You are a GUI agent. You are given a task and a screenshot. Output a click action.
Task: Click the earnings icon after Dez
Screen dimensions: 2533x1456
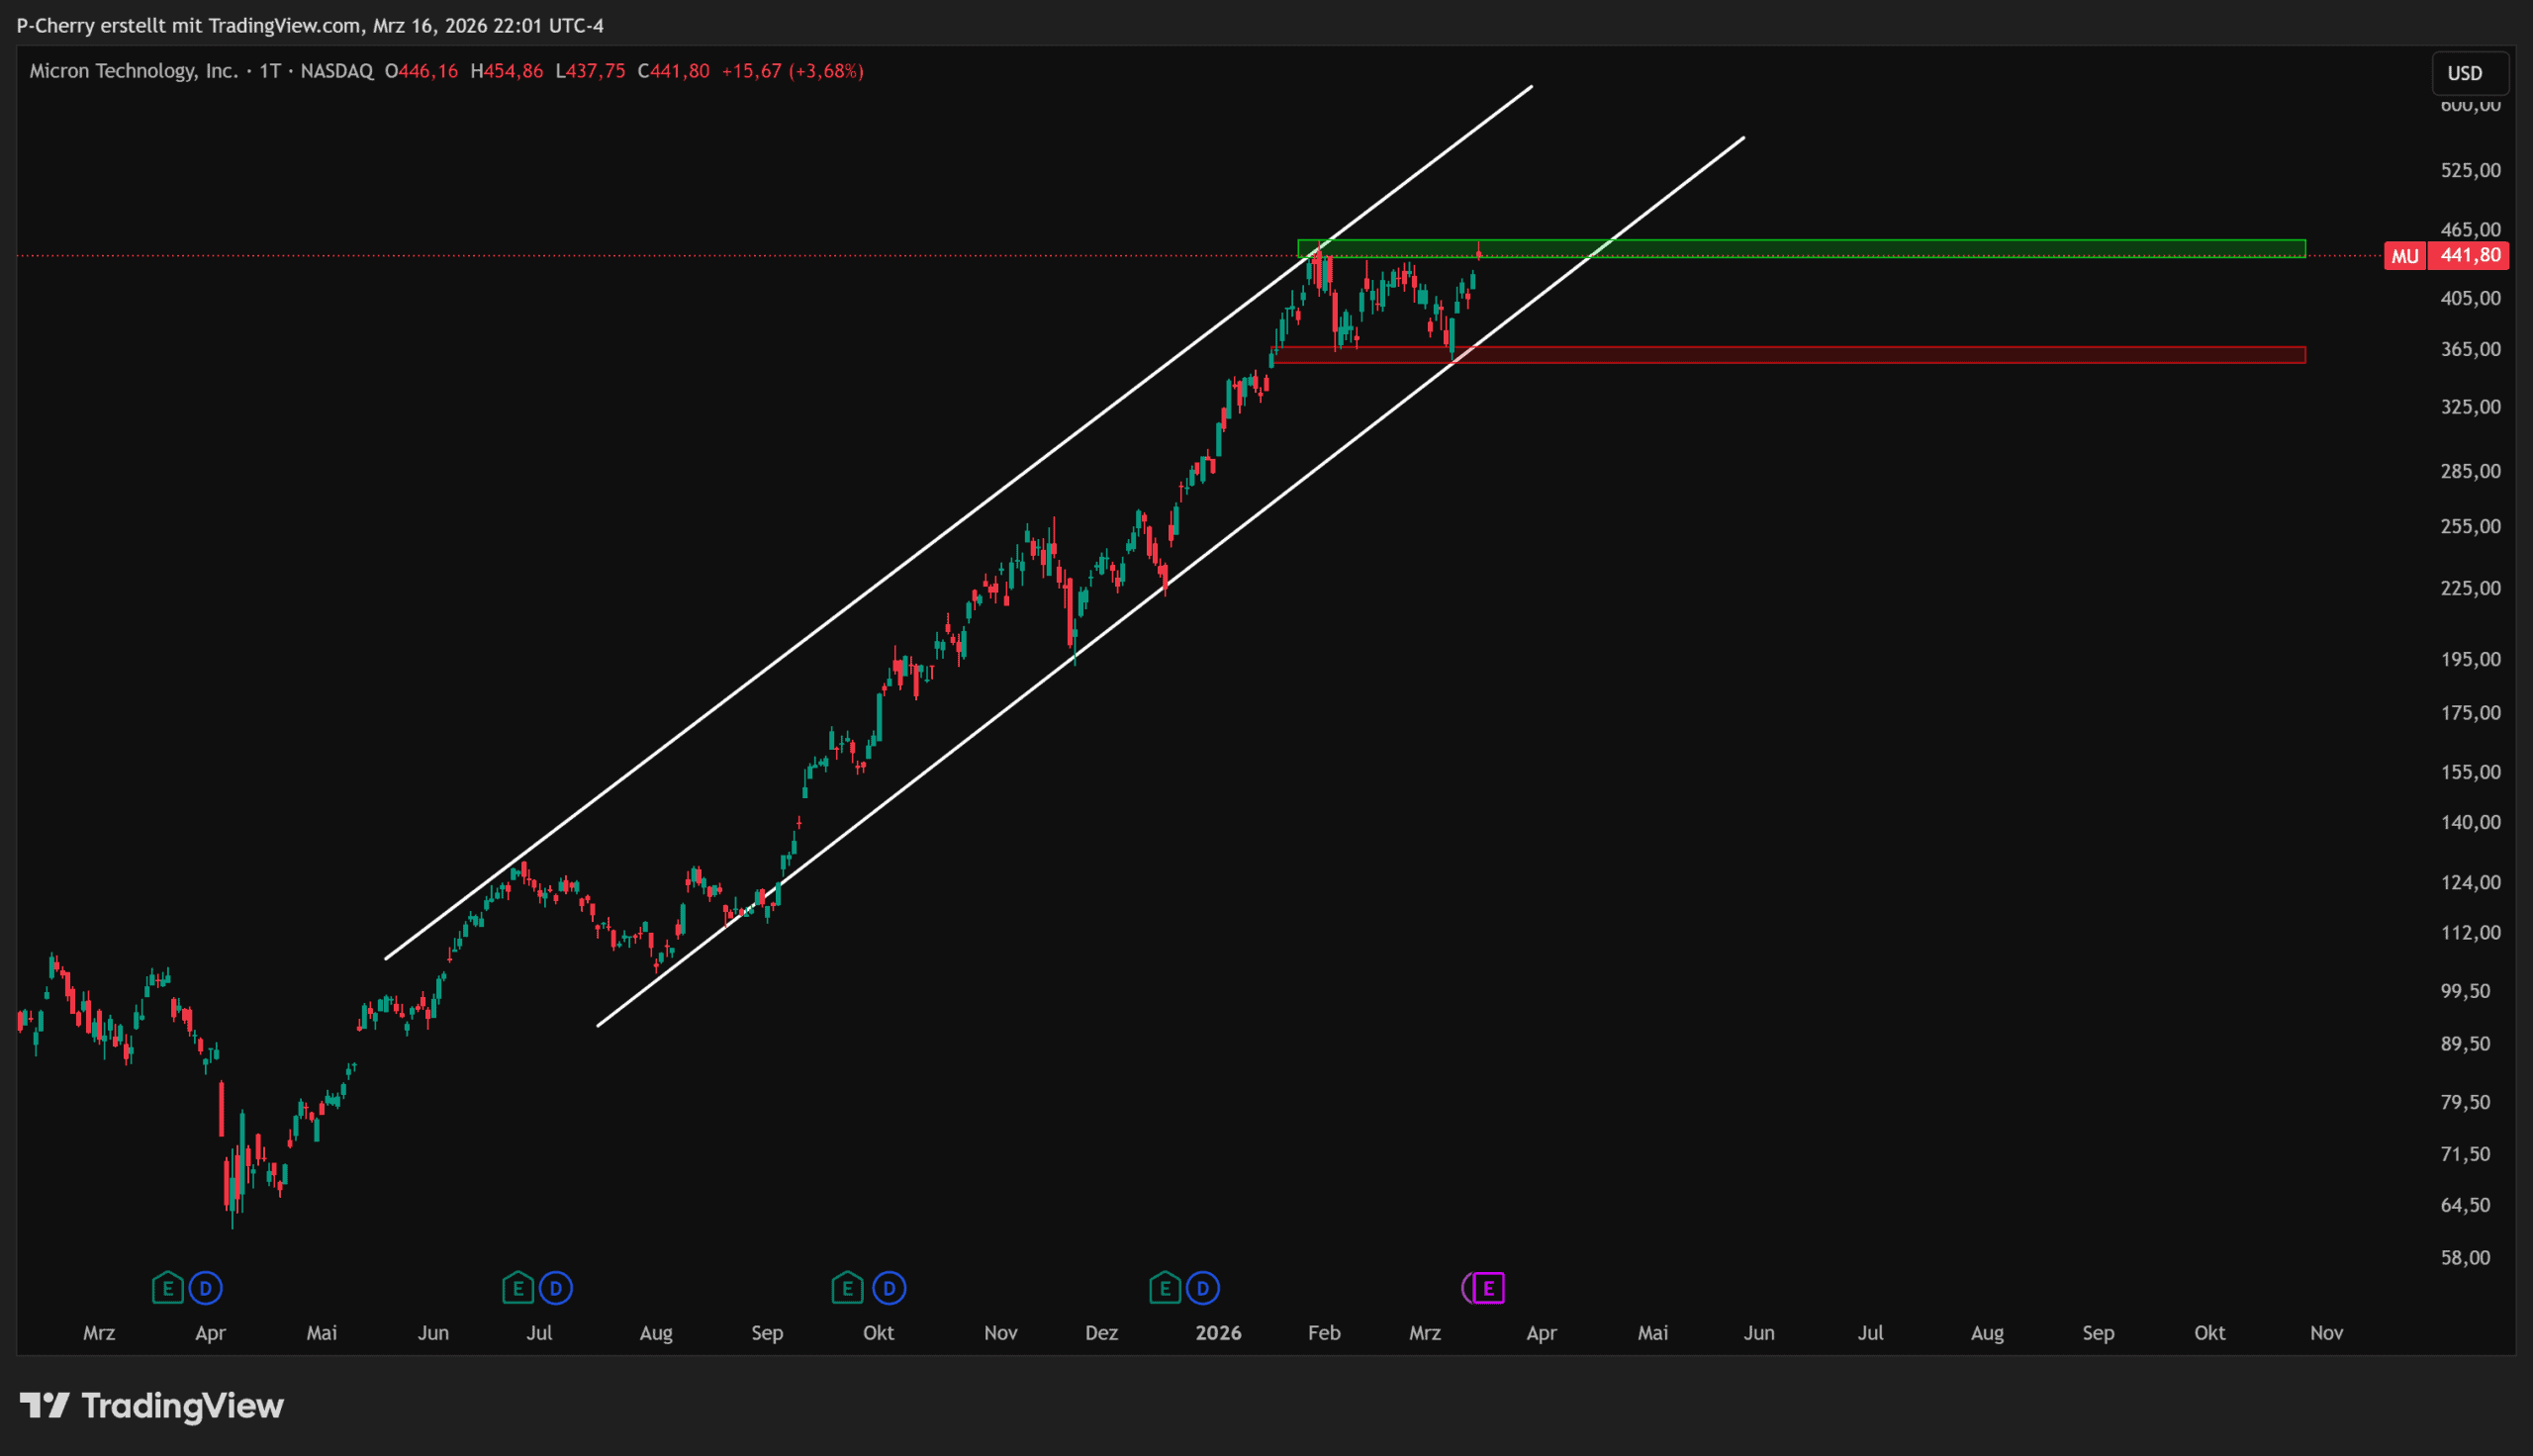coord(1164,1288)
